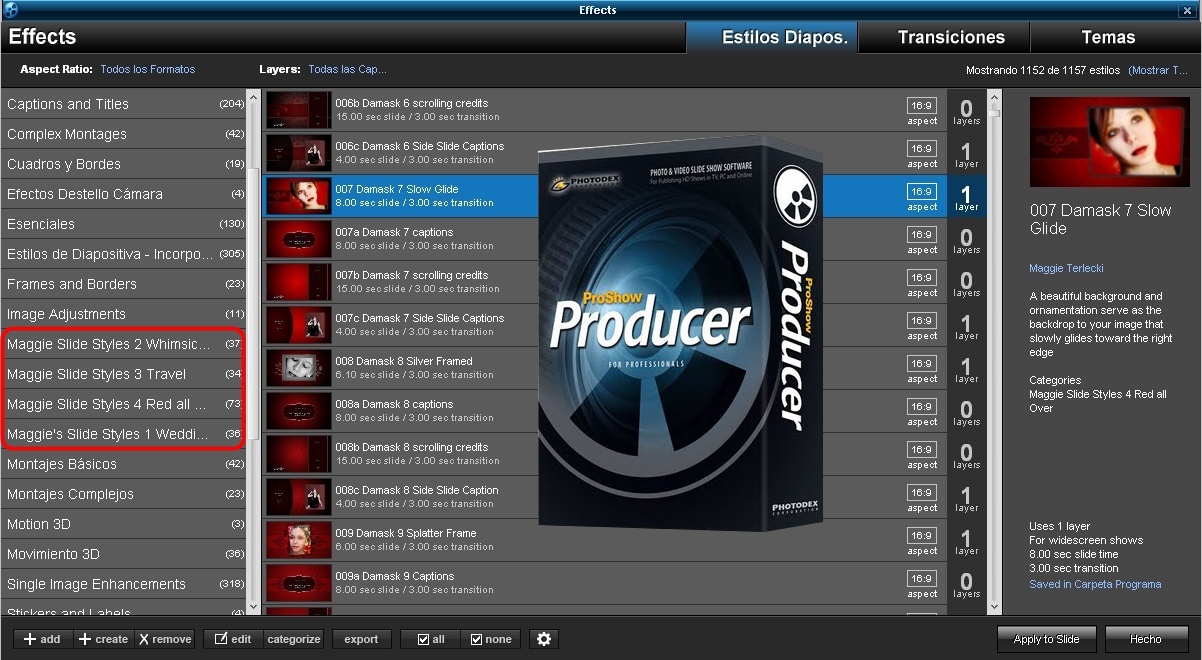Check the 'all' selection button
This screenshot has width=1202, height=660.
(431, 639)
